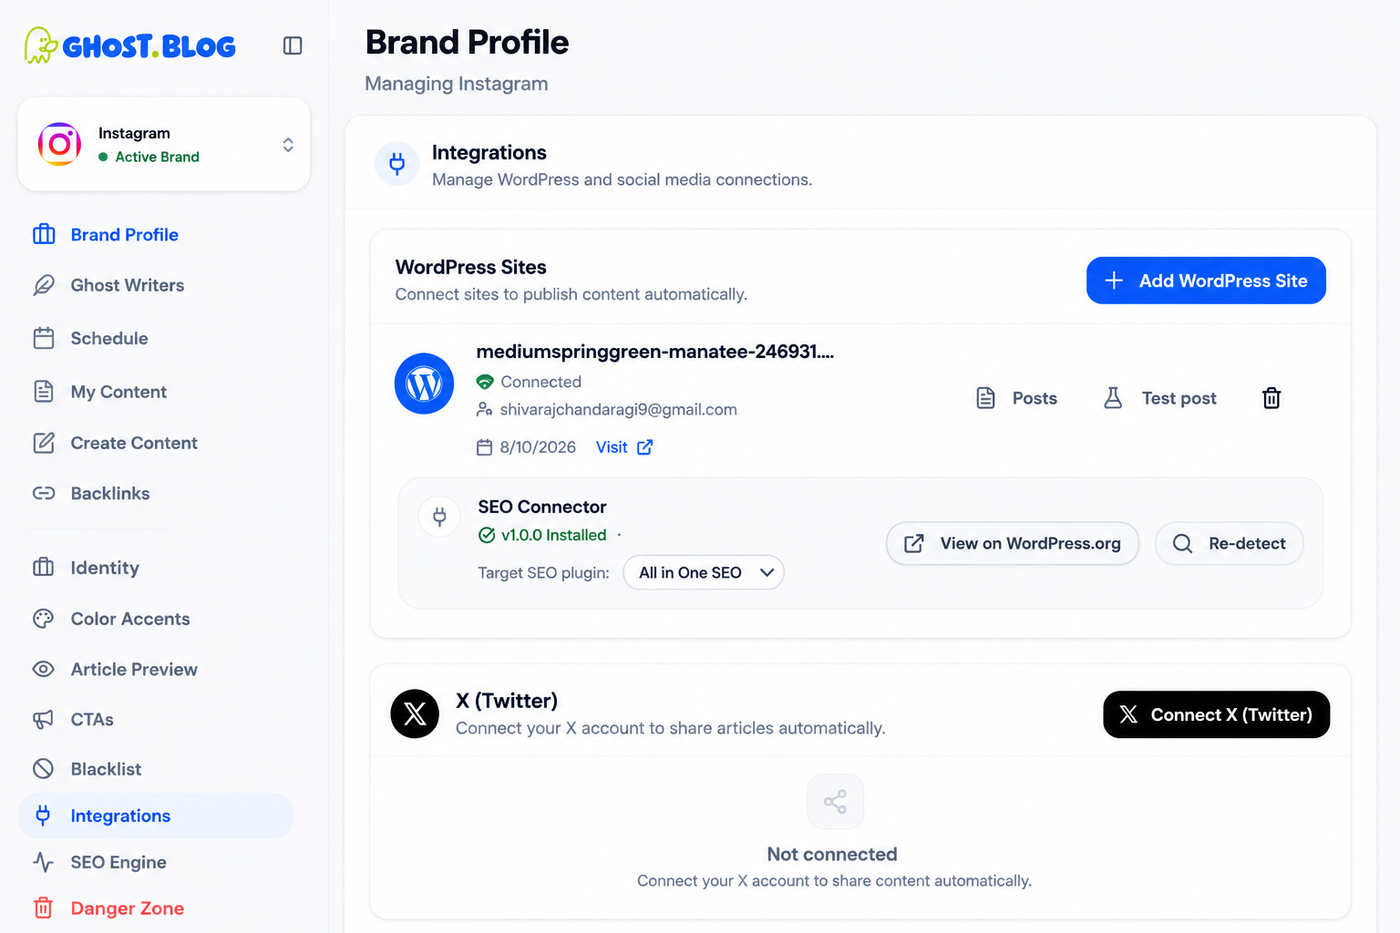Click the share icon in Not connected area

[x=835, y=801]
